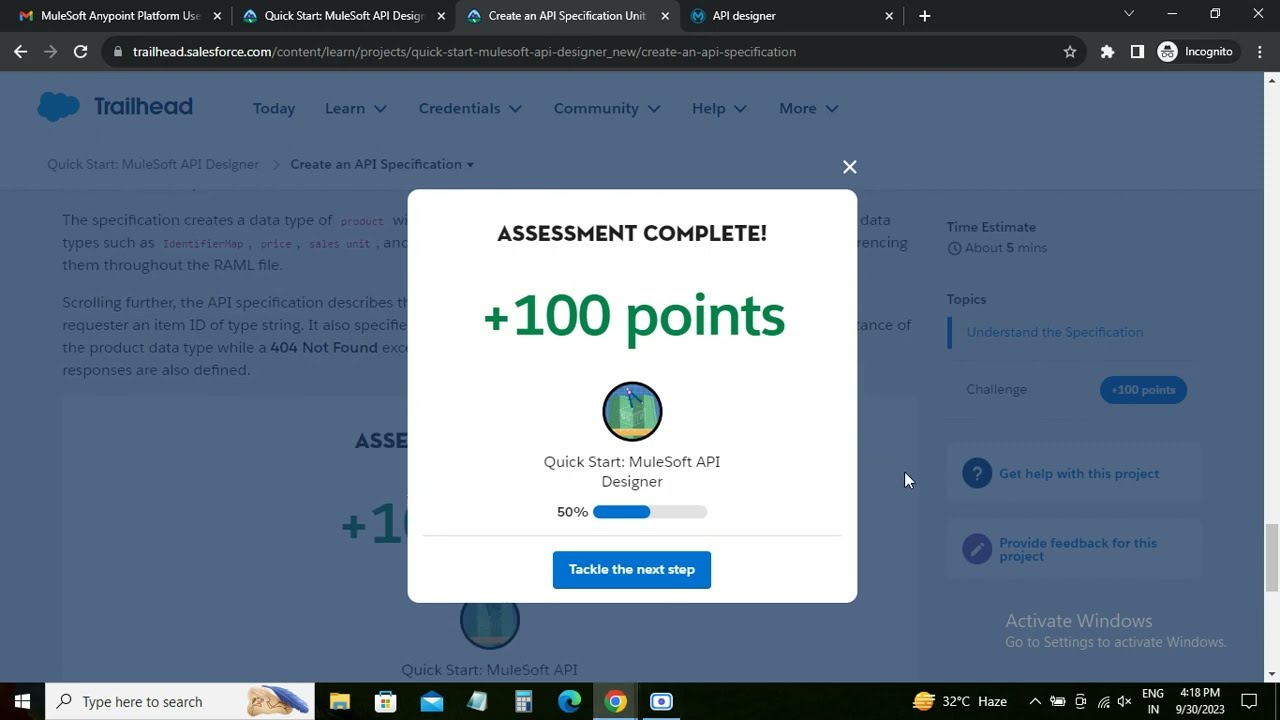
Task: Open Mail app from taskbar
Action: pyautogui.click(x=432, y=702)
